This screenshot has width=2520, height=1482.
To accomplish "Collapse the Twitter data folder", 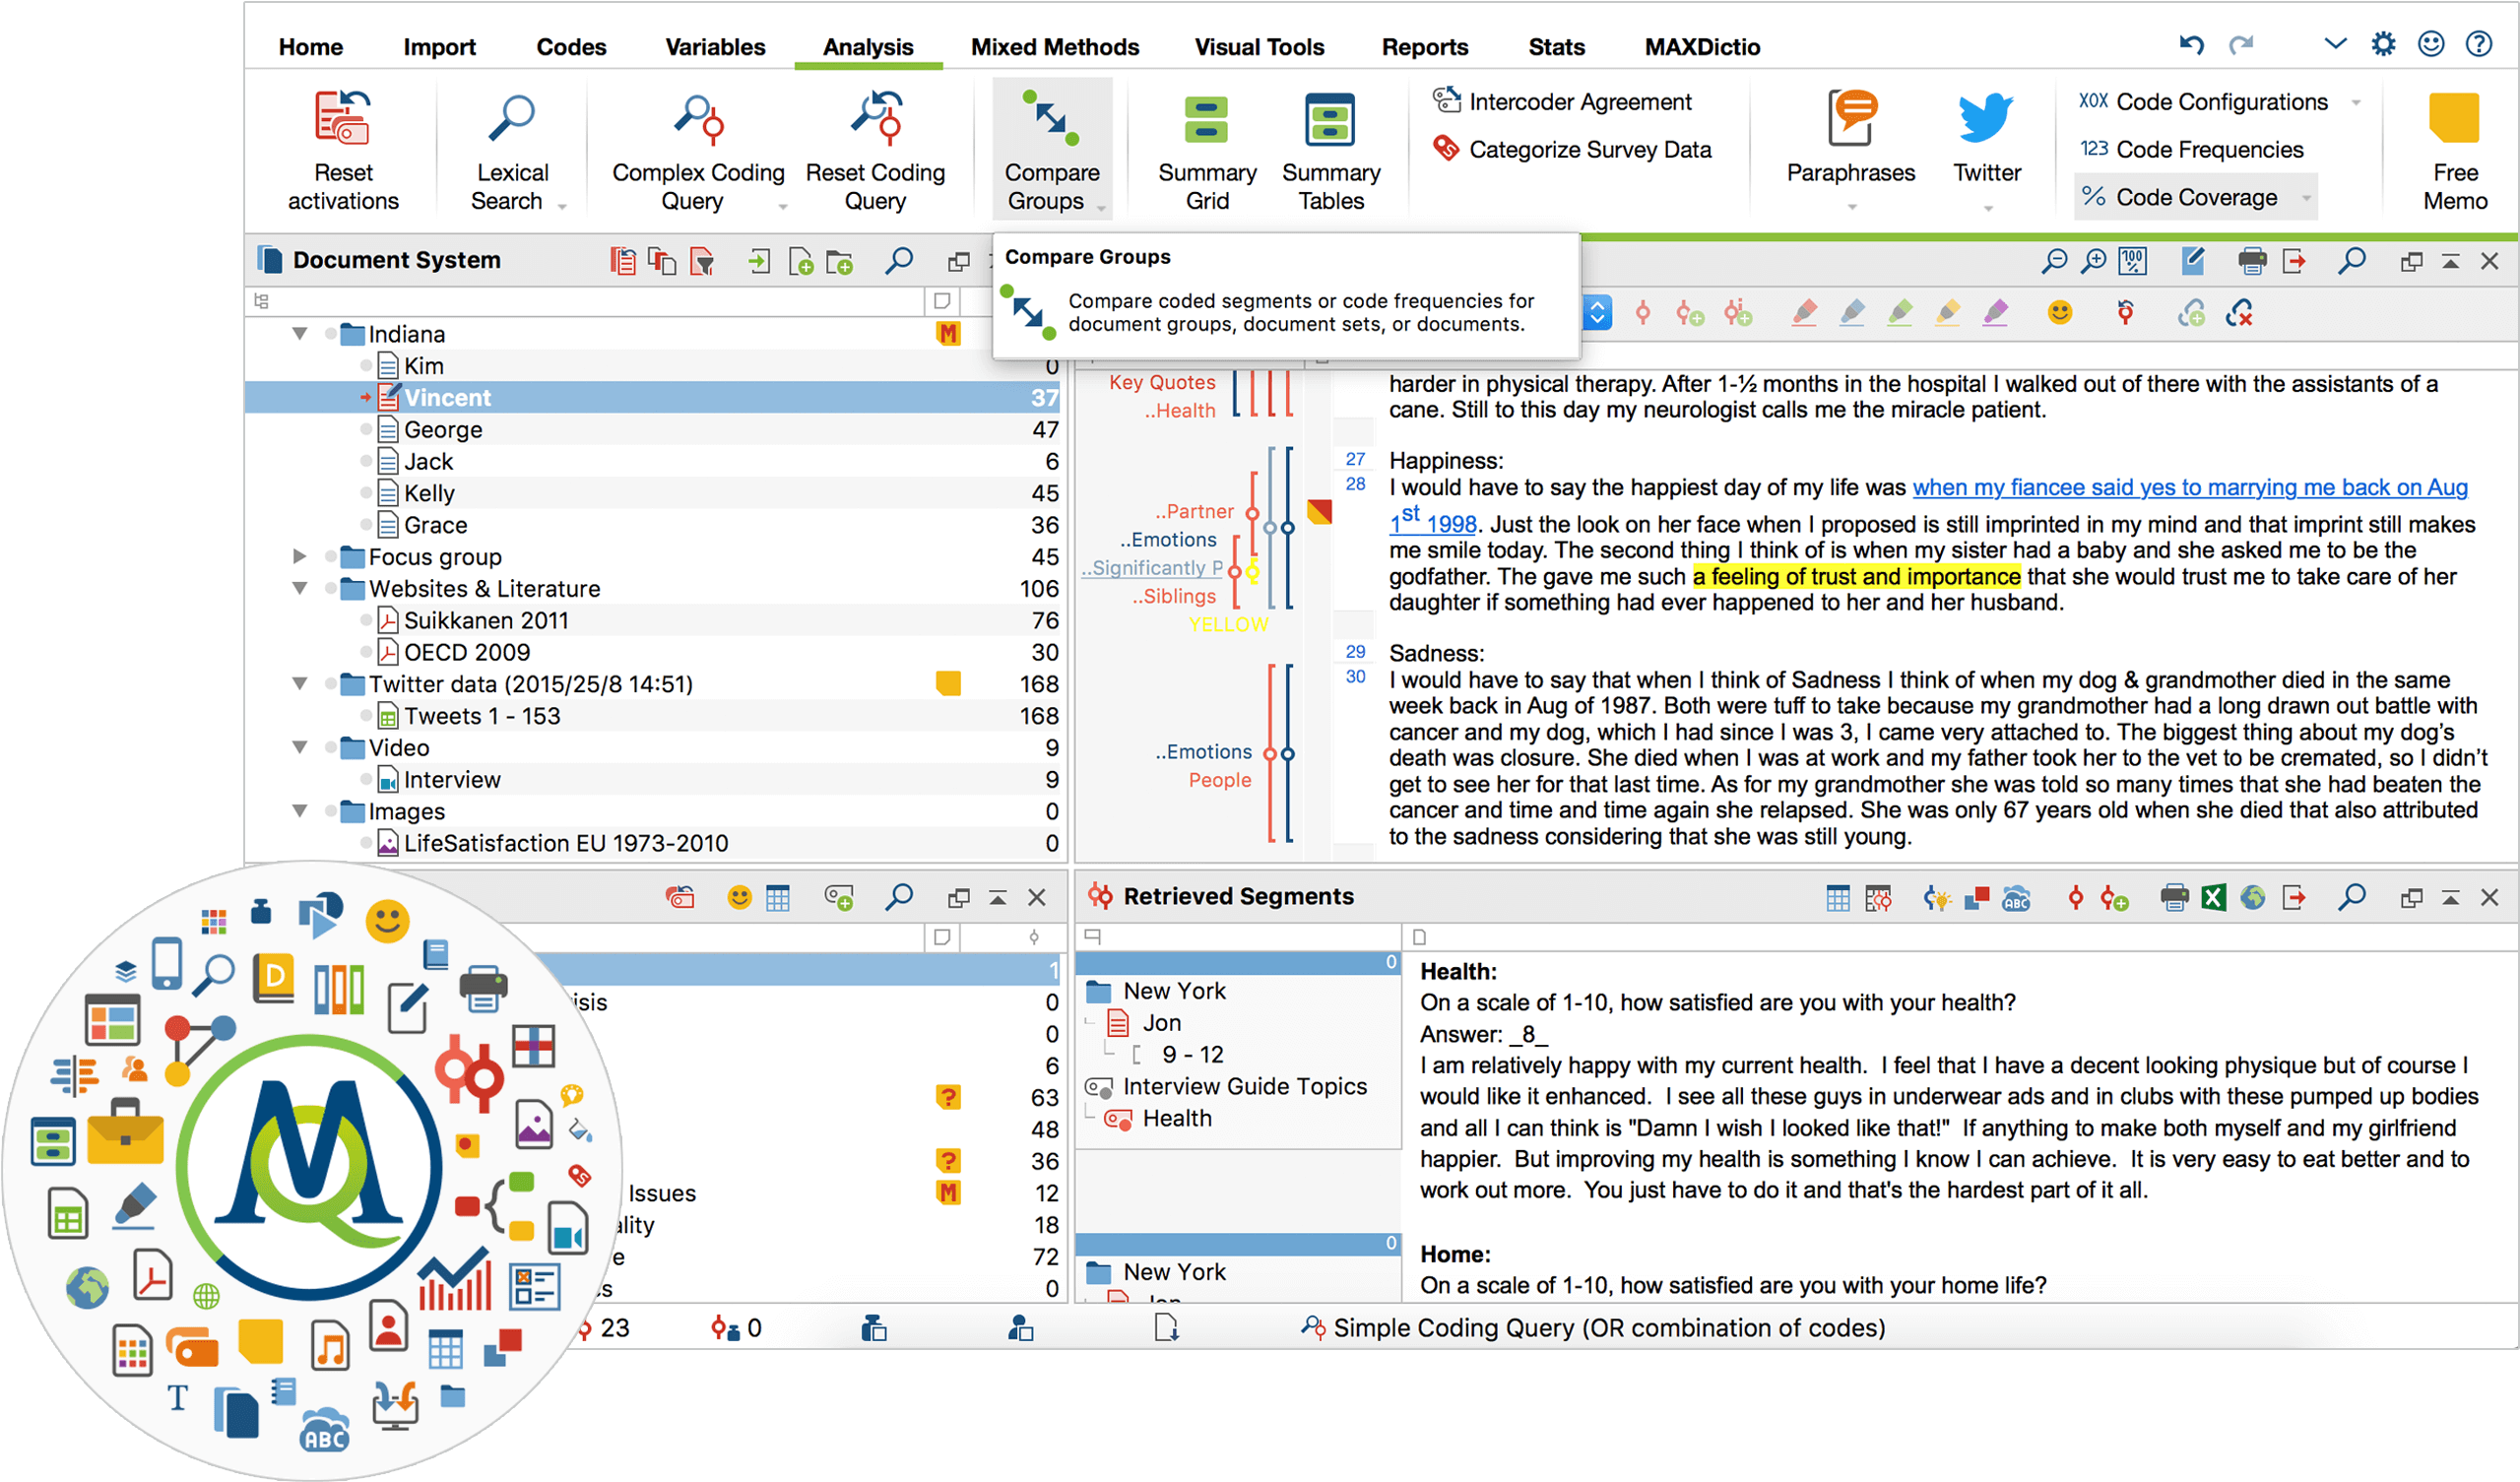I will coord(299,683).
